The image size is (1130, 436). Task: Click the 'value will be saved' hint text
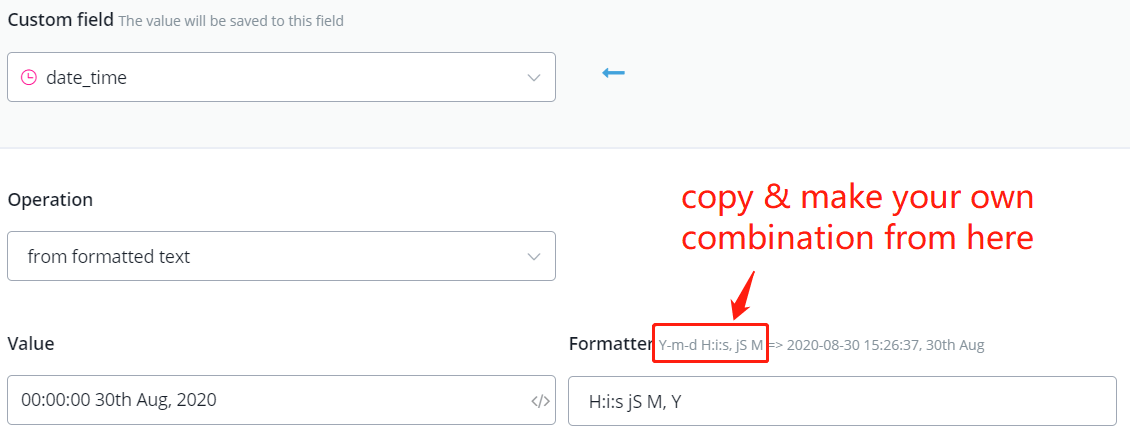click(x=231, y=21)
